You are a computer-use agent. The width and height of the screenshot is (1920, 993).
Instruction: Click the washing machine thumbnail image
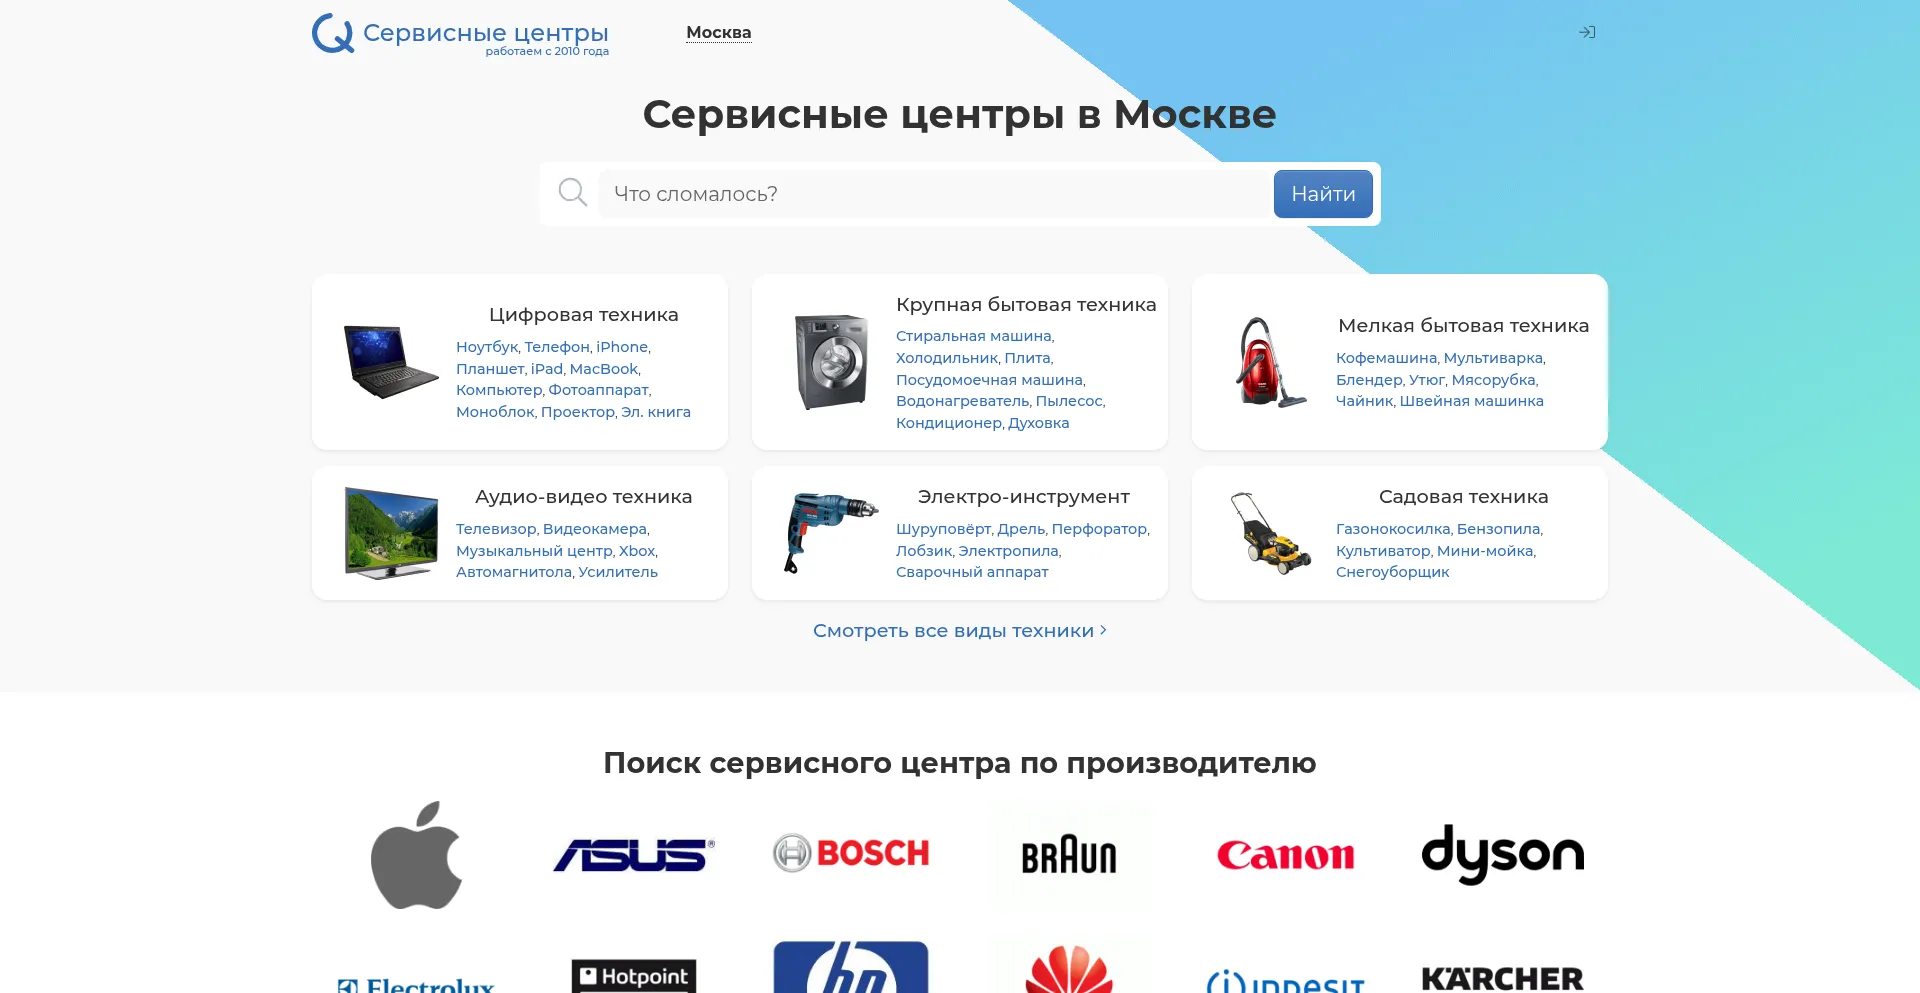(x=830, y=362)
